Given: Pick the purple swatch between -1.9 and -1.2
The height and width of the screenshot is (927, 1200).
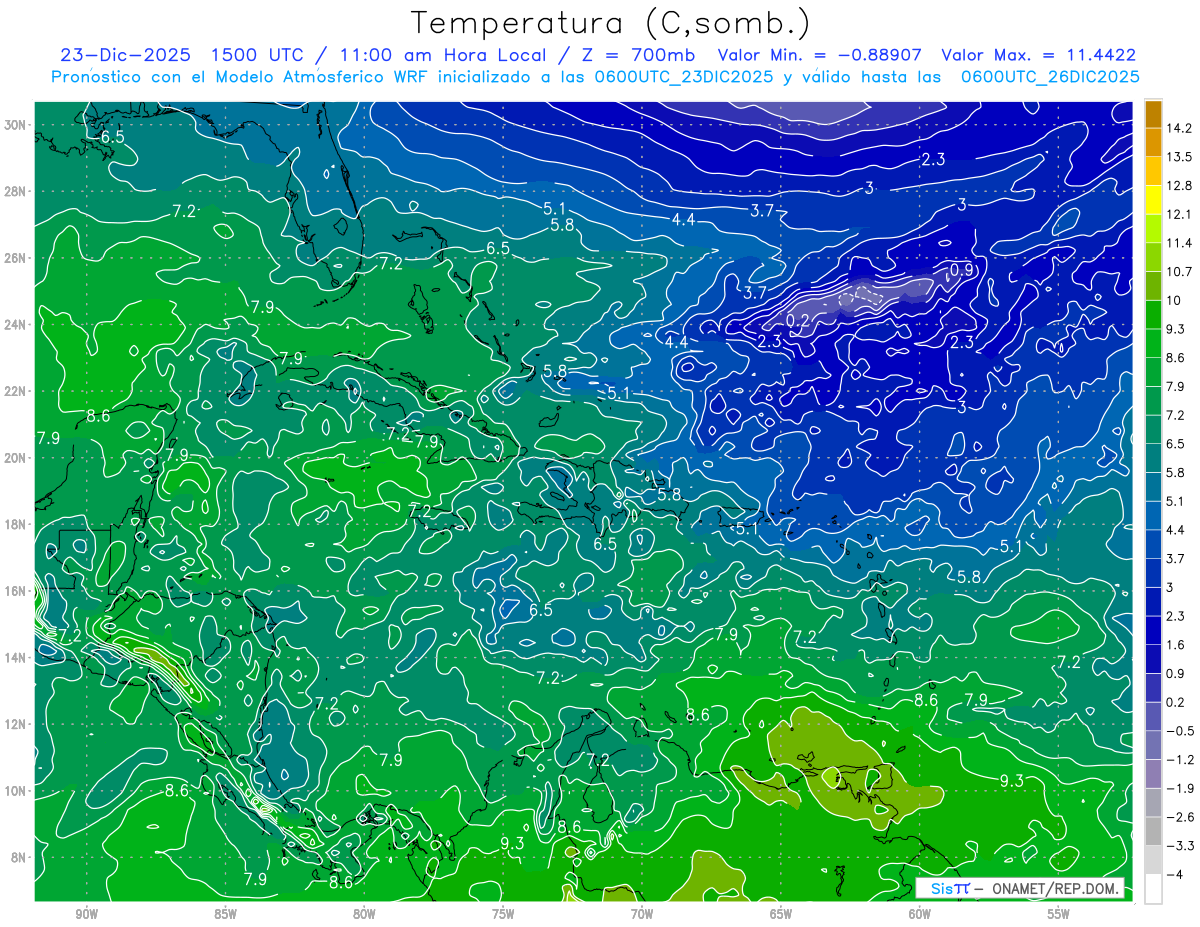Looking at the screenshot, I should click(1153, 774).
